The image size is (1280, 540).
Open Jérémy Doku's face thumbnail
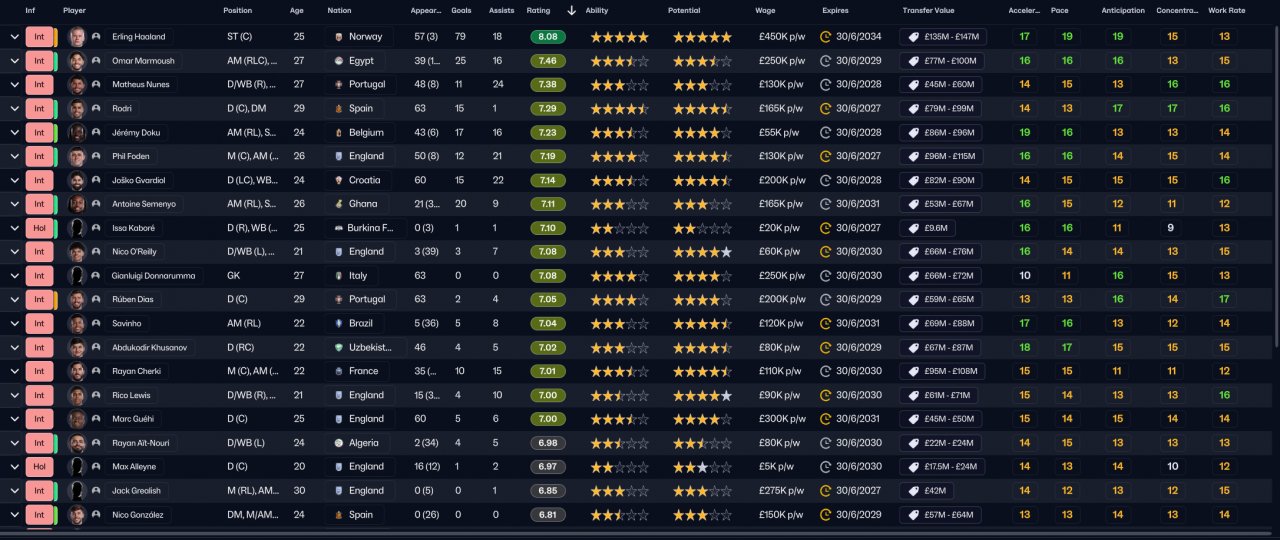76,132
